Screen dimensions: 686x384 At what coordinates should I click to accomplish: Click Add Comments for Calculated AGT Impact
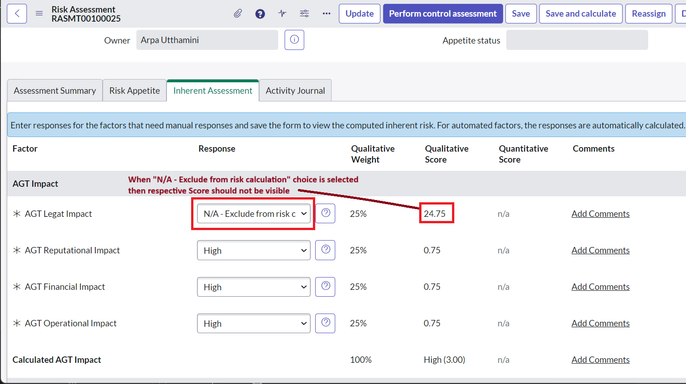[600, 360]
